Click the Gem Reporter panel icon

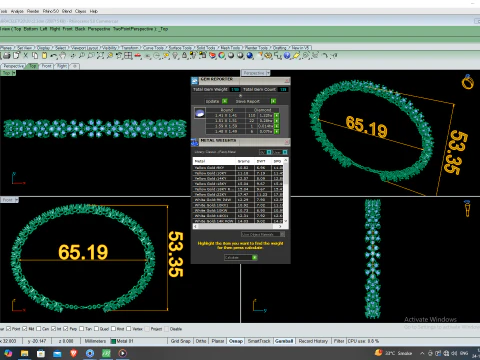195,81
